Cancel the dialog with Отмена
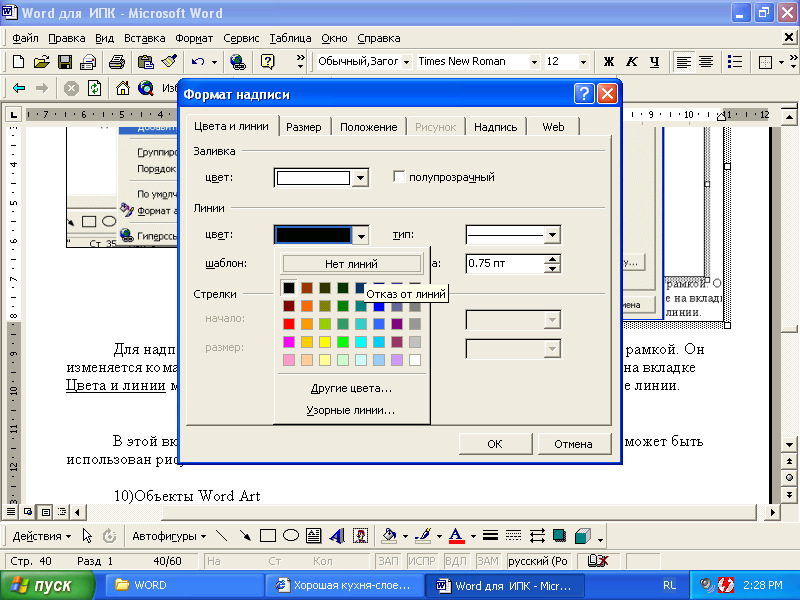The width and height of the screenshot is (800, 600). (573, 444)
